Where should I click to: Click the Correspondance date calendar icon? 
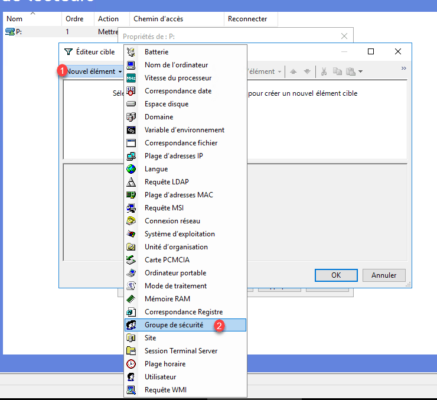pyautogui.click(x=131, y=91)
